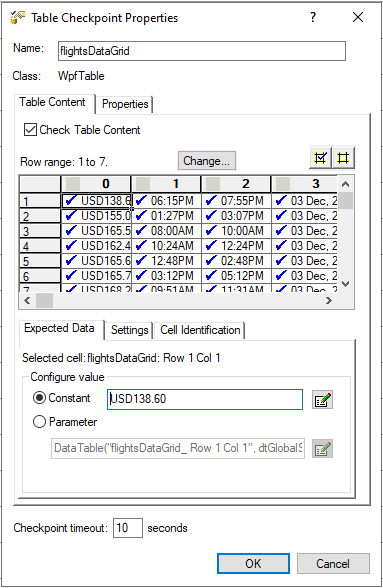Viewport: 383px width, 588px height.
Task: Toggle checkmark on 12:24PM cell
Action: tap(211, 245)
